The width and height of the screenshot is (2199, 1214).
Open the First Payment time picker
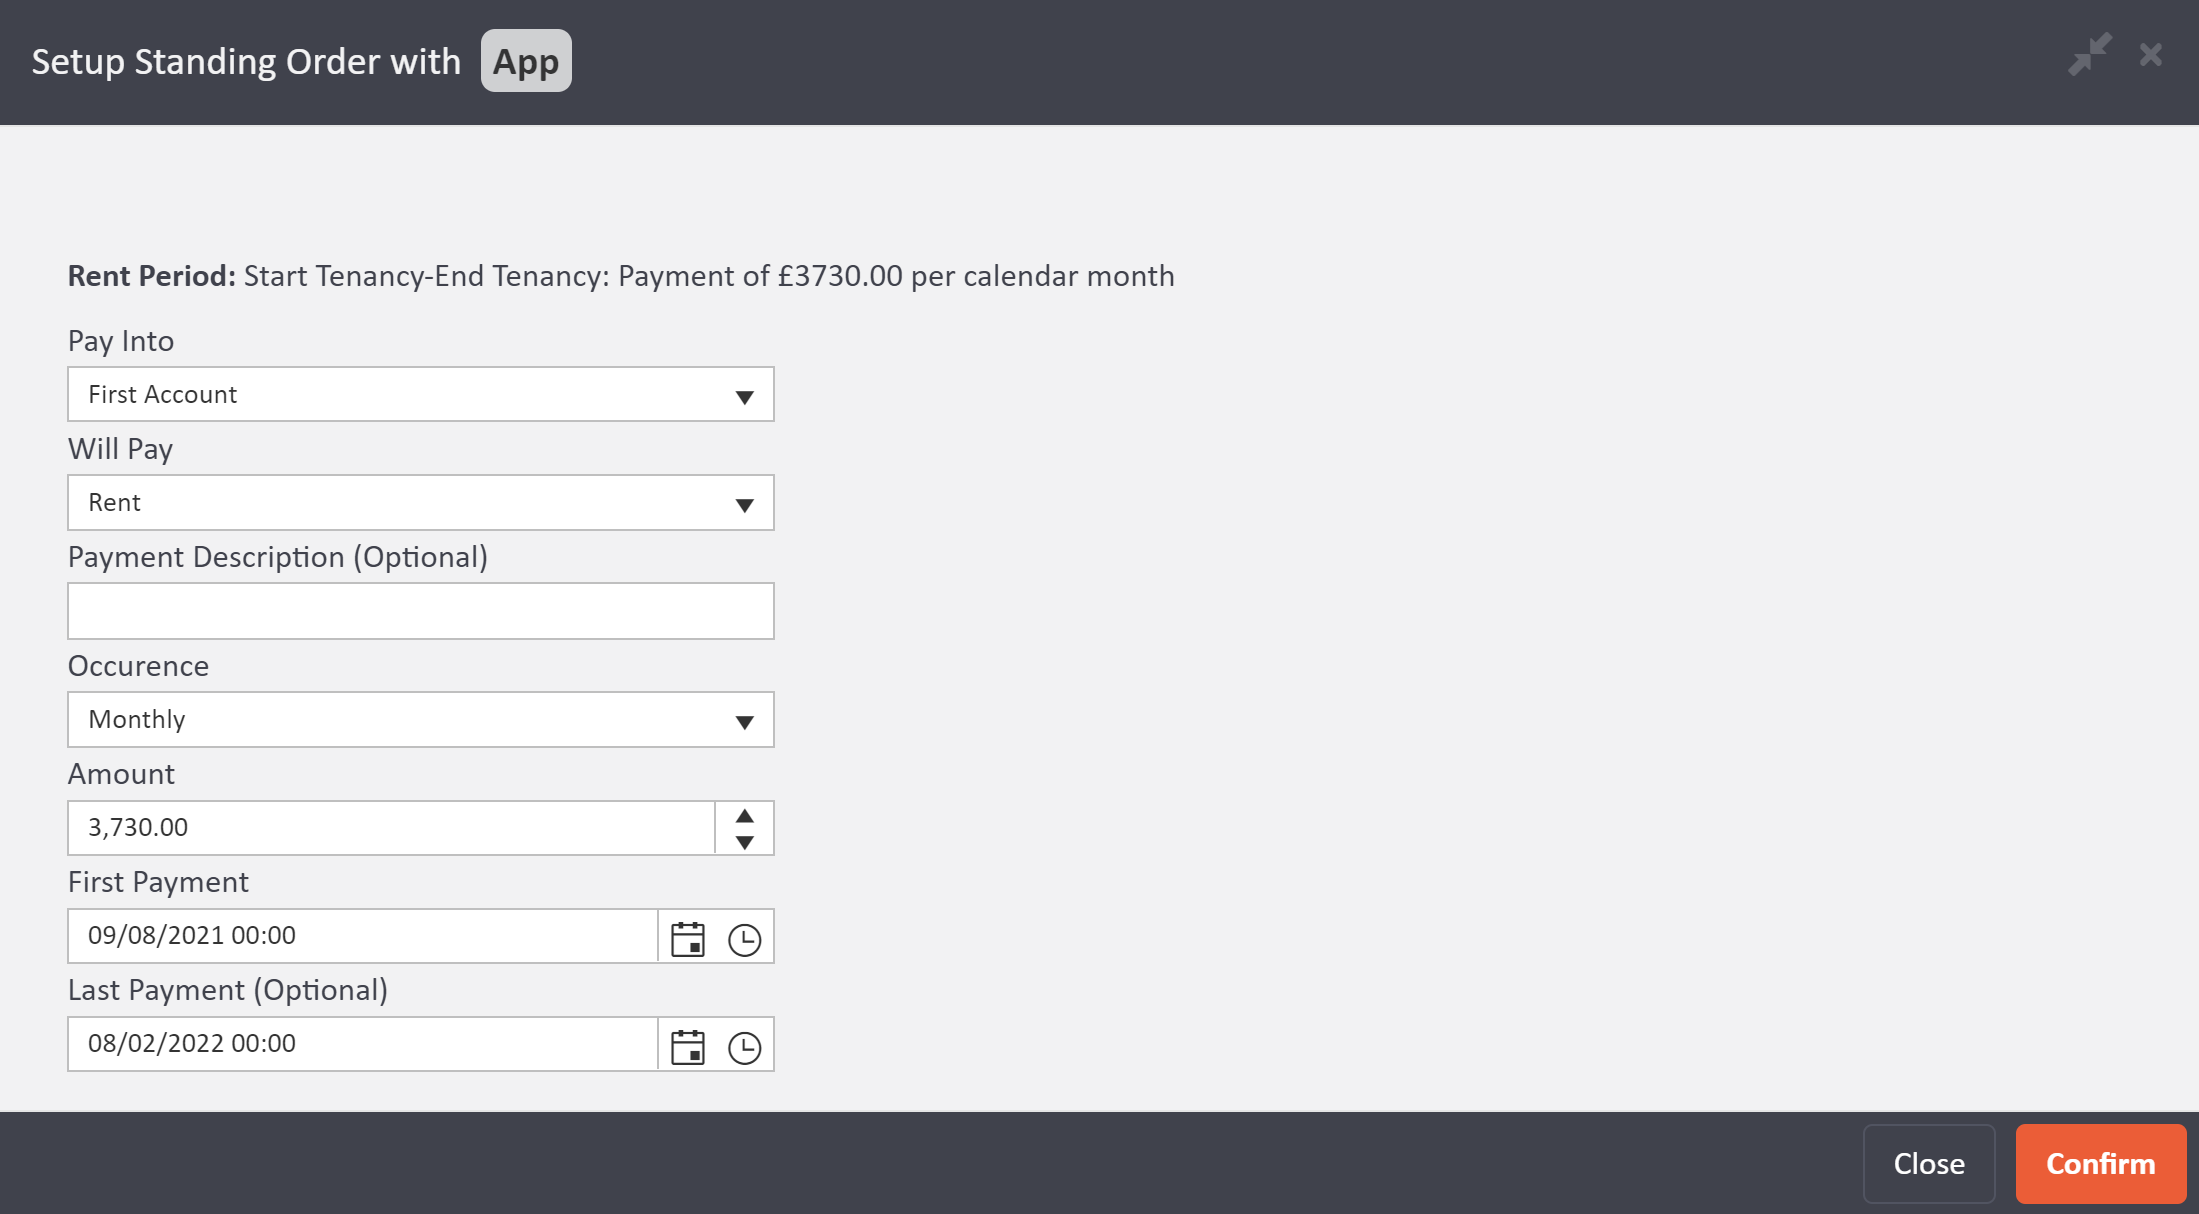tap(744, 938)
